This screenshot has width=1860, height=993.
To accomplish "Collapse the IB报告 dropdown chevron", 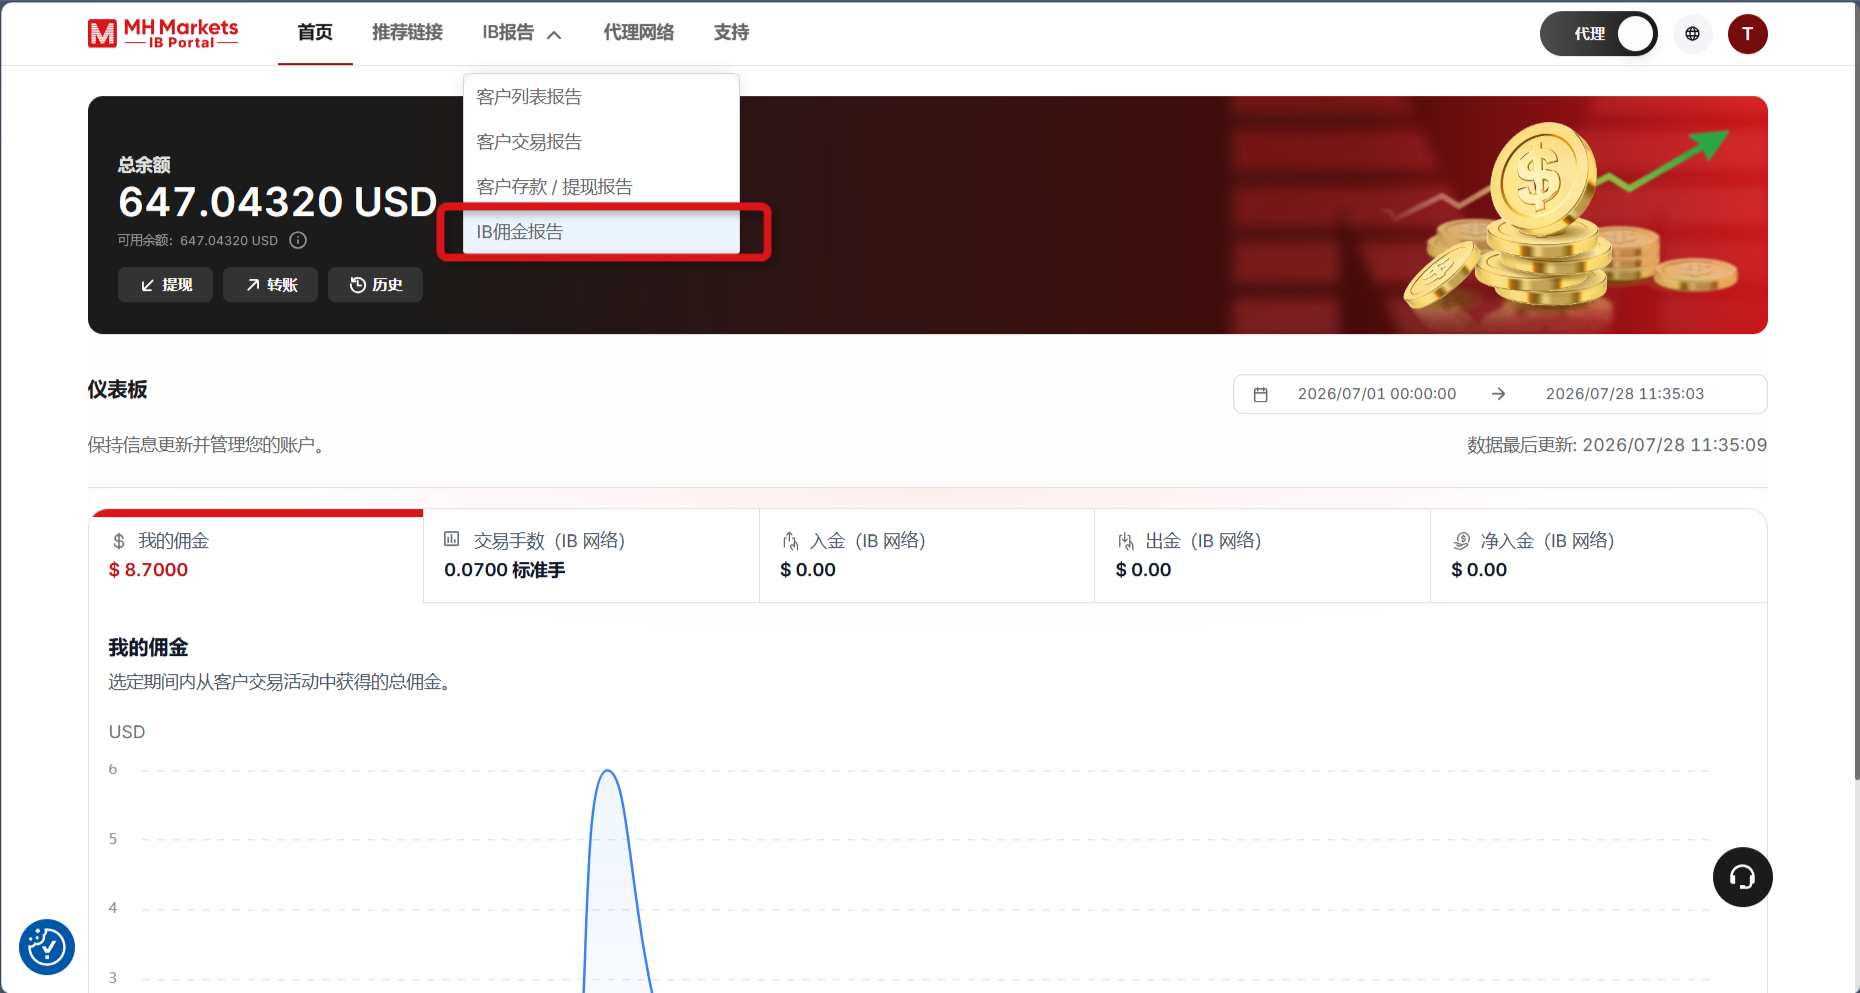I will (554, 35).
